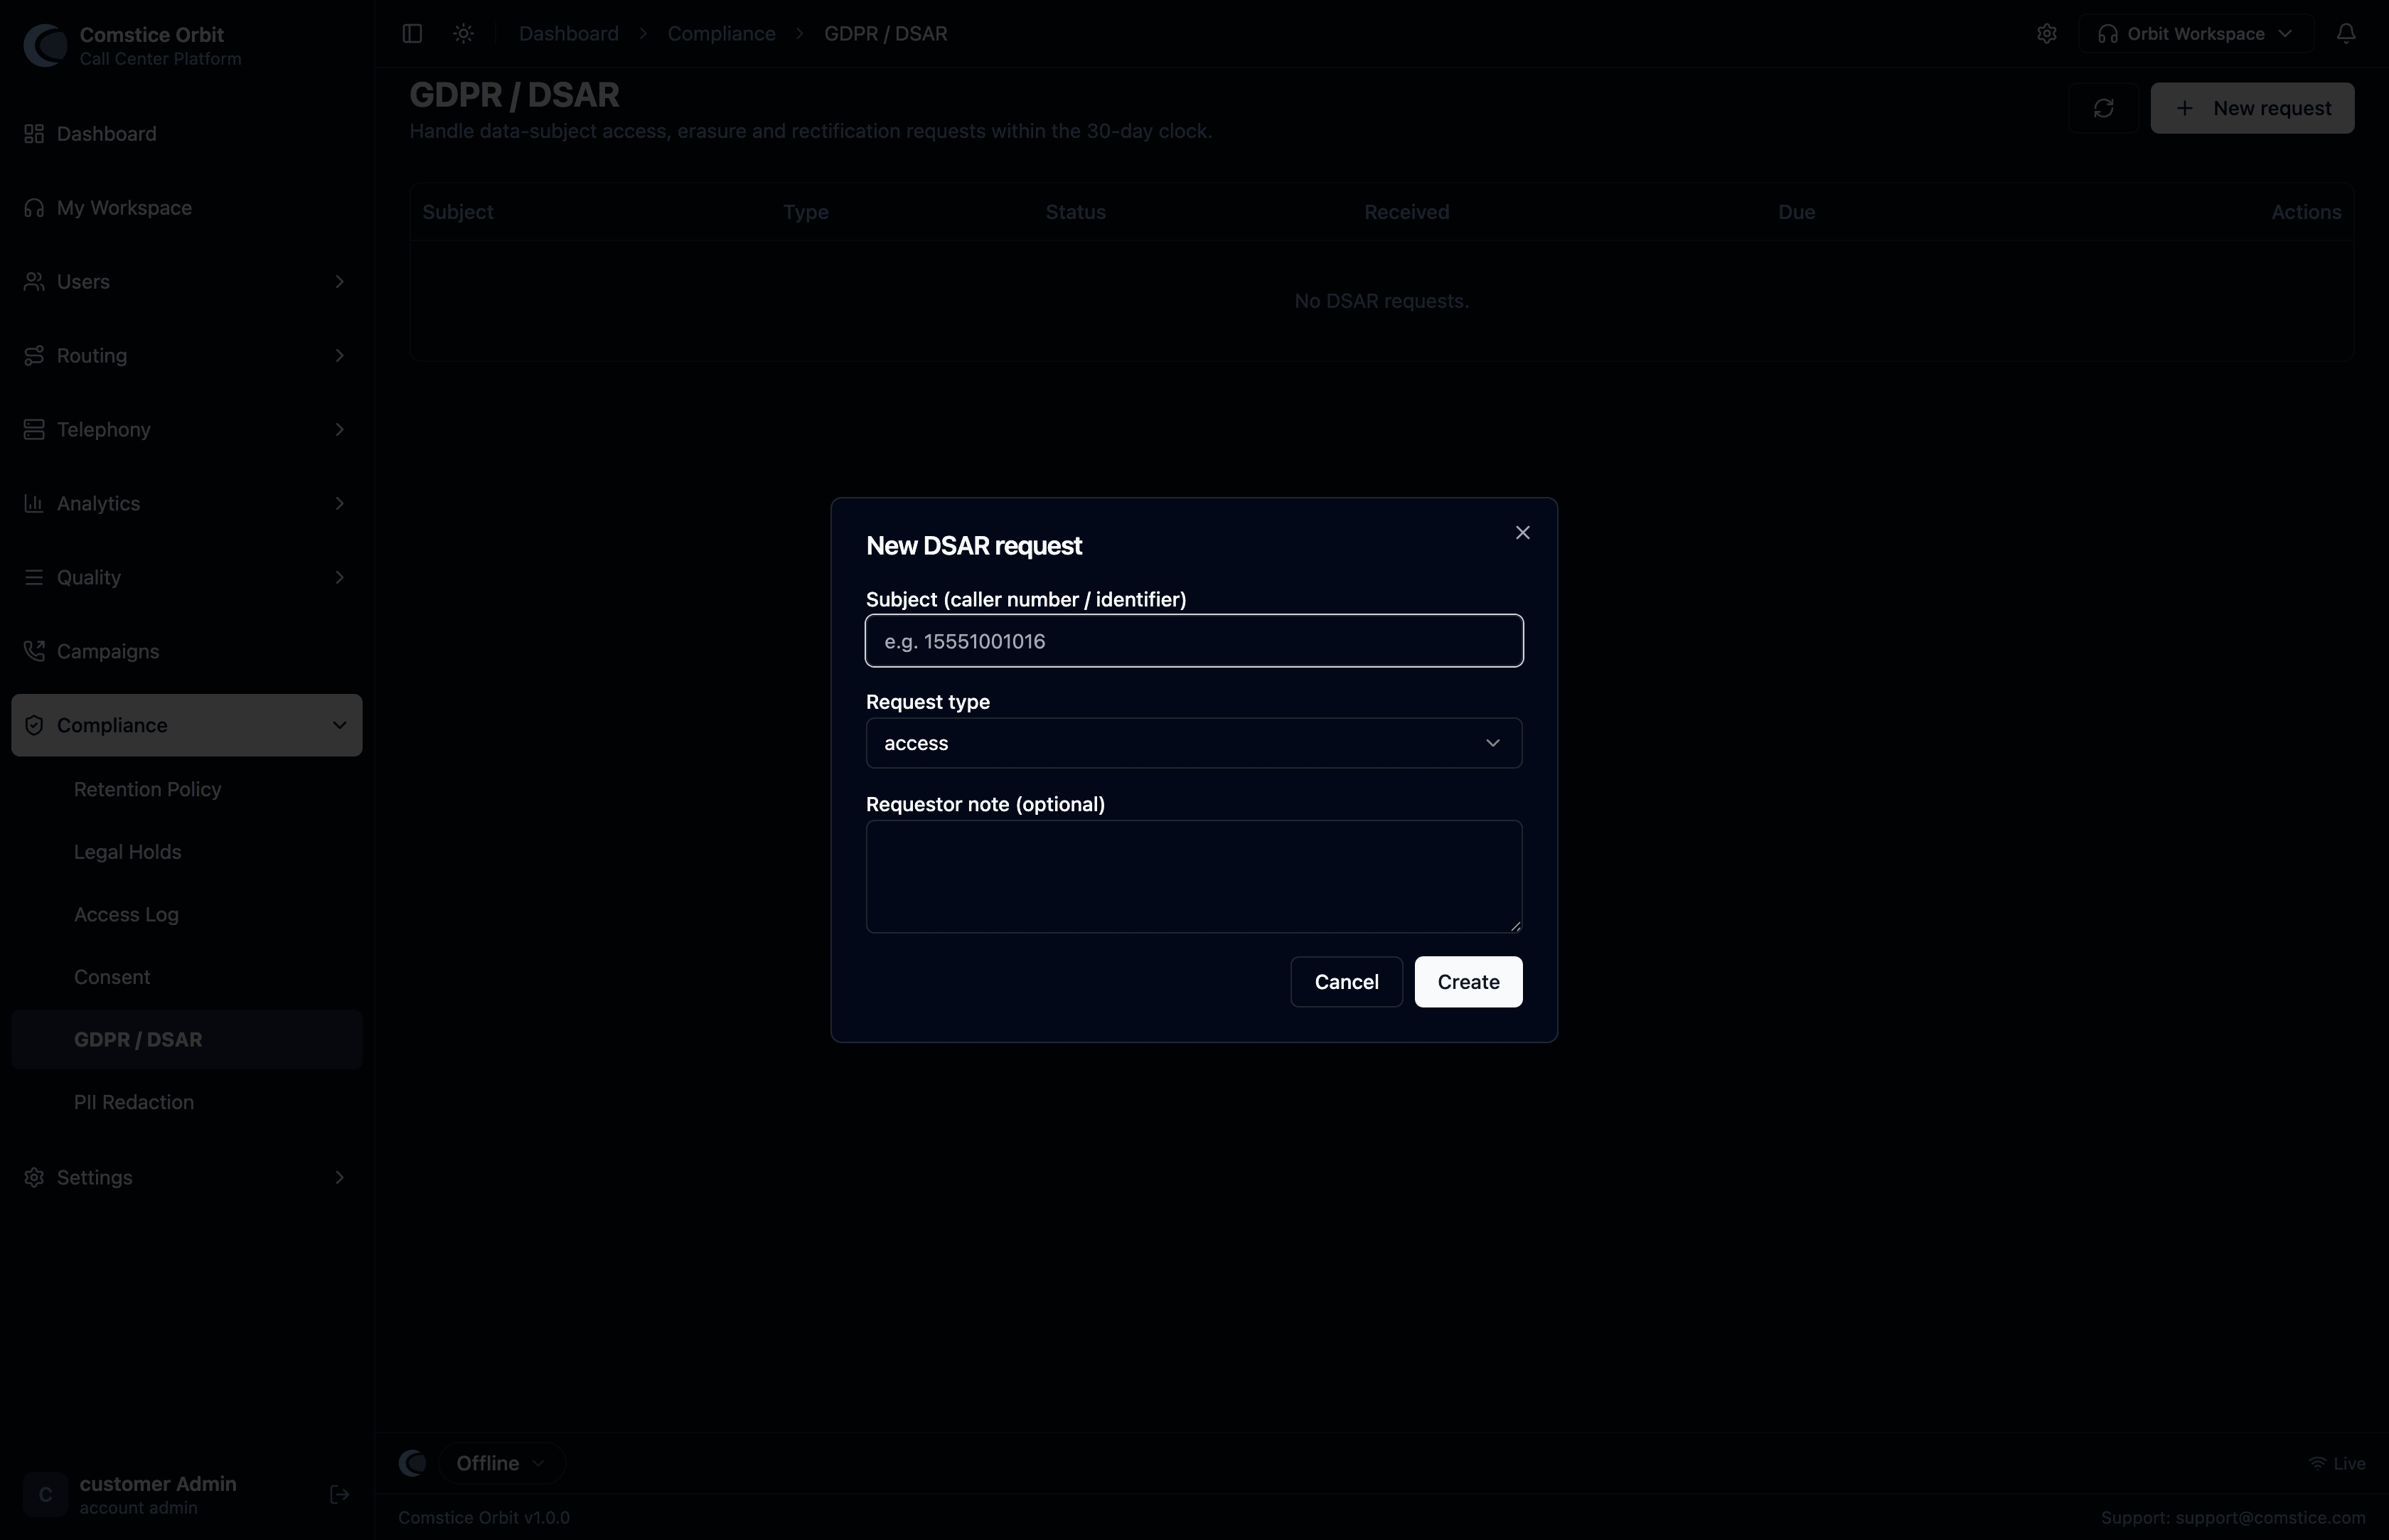
Task: Click the GDPR / DSAR breadcrumb
Action: click(885, 33)
